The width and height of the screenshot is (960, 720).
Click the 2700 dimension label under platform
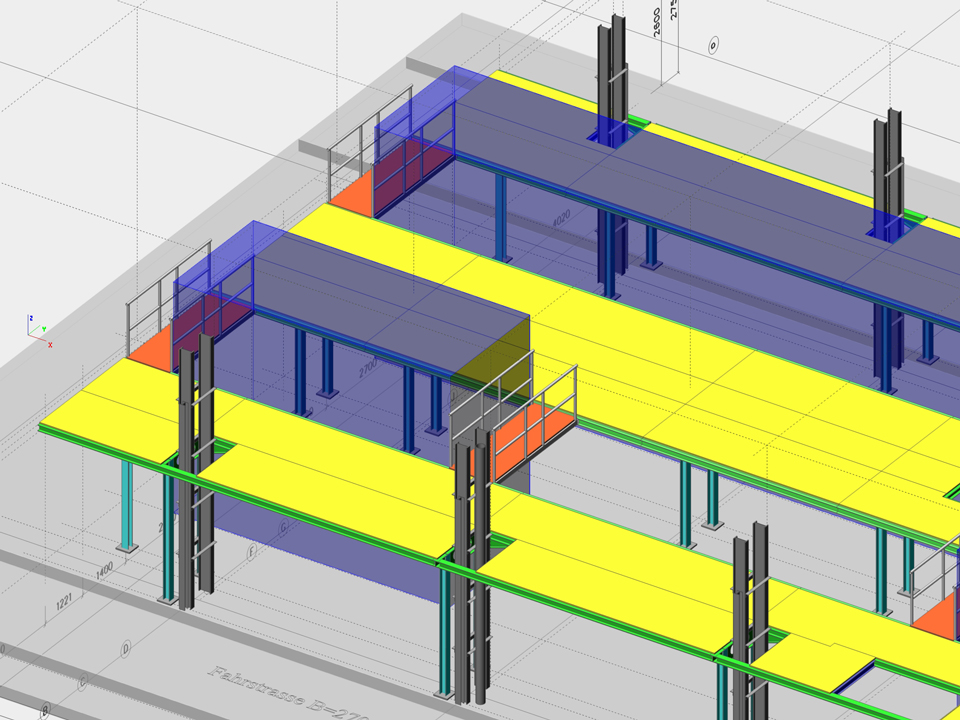(x=368, y=369)
